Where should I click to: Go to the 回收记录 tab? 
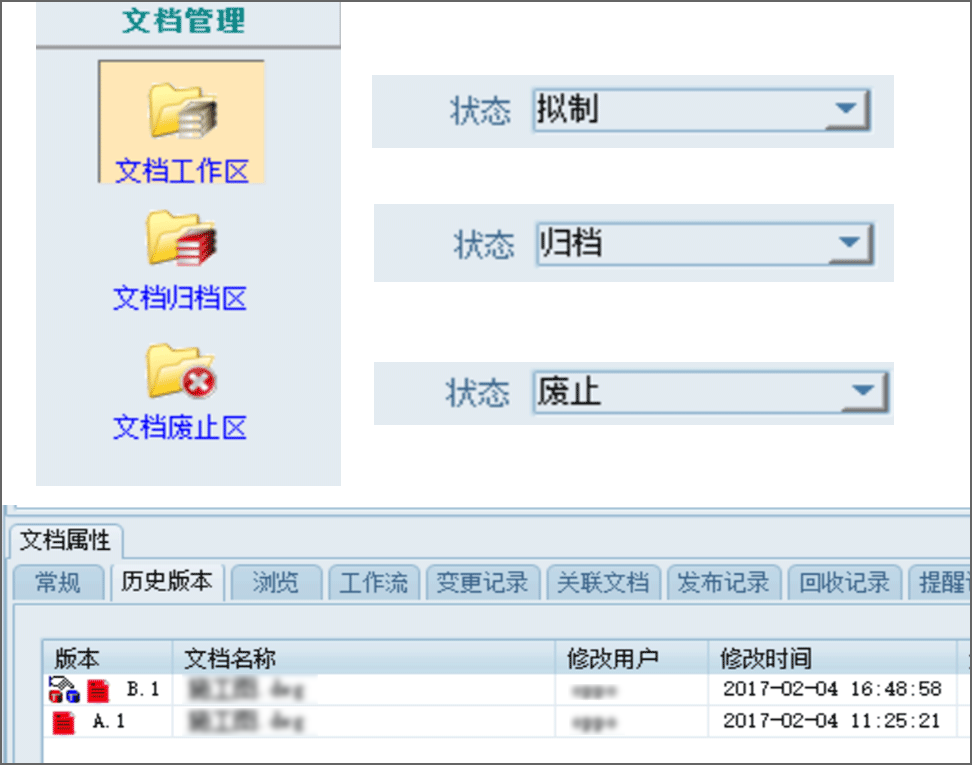(x=844, y=582)
